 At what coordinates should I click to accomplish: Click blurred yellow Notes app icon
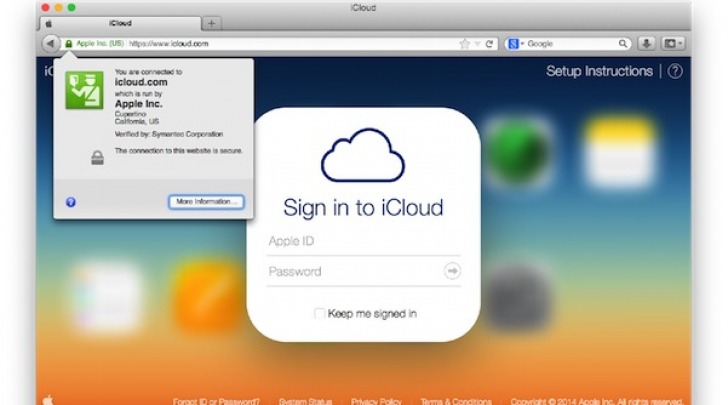620,153
